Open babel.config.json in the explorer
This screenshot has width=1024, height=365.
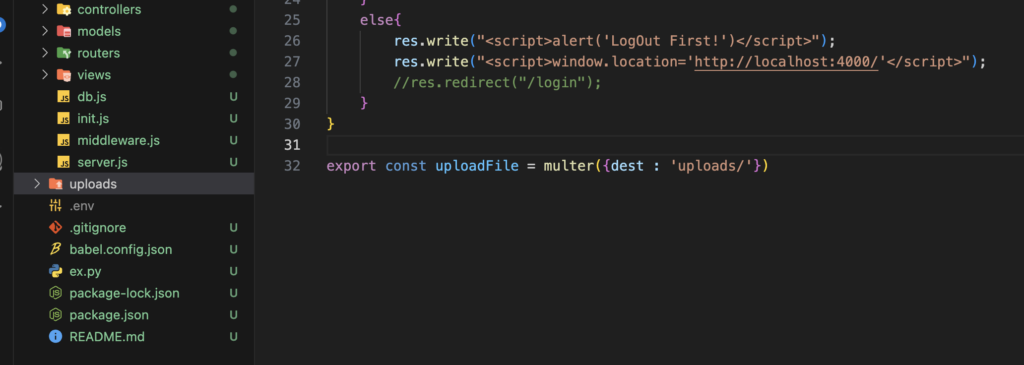coord(121,249)
